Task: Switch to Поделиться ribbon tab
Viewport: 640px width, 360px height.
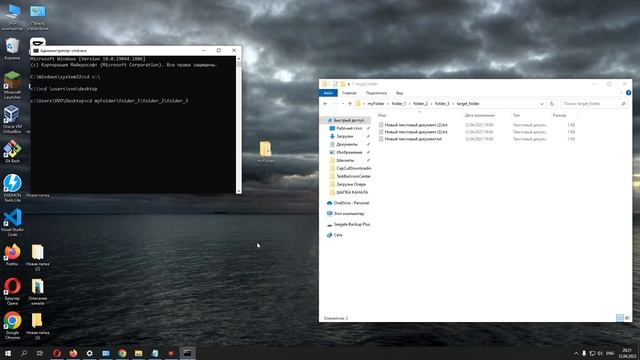Action: (376, 93)
